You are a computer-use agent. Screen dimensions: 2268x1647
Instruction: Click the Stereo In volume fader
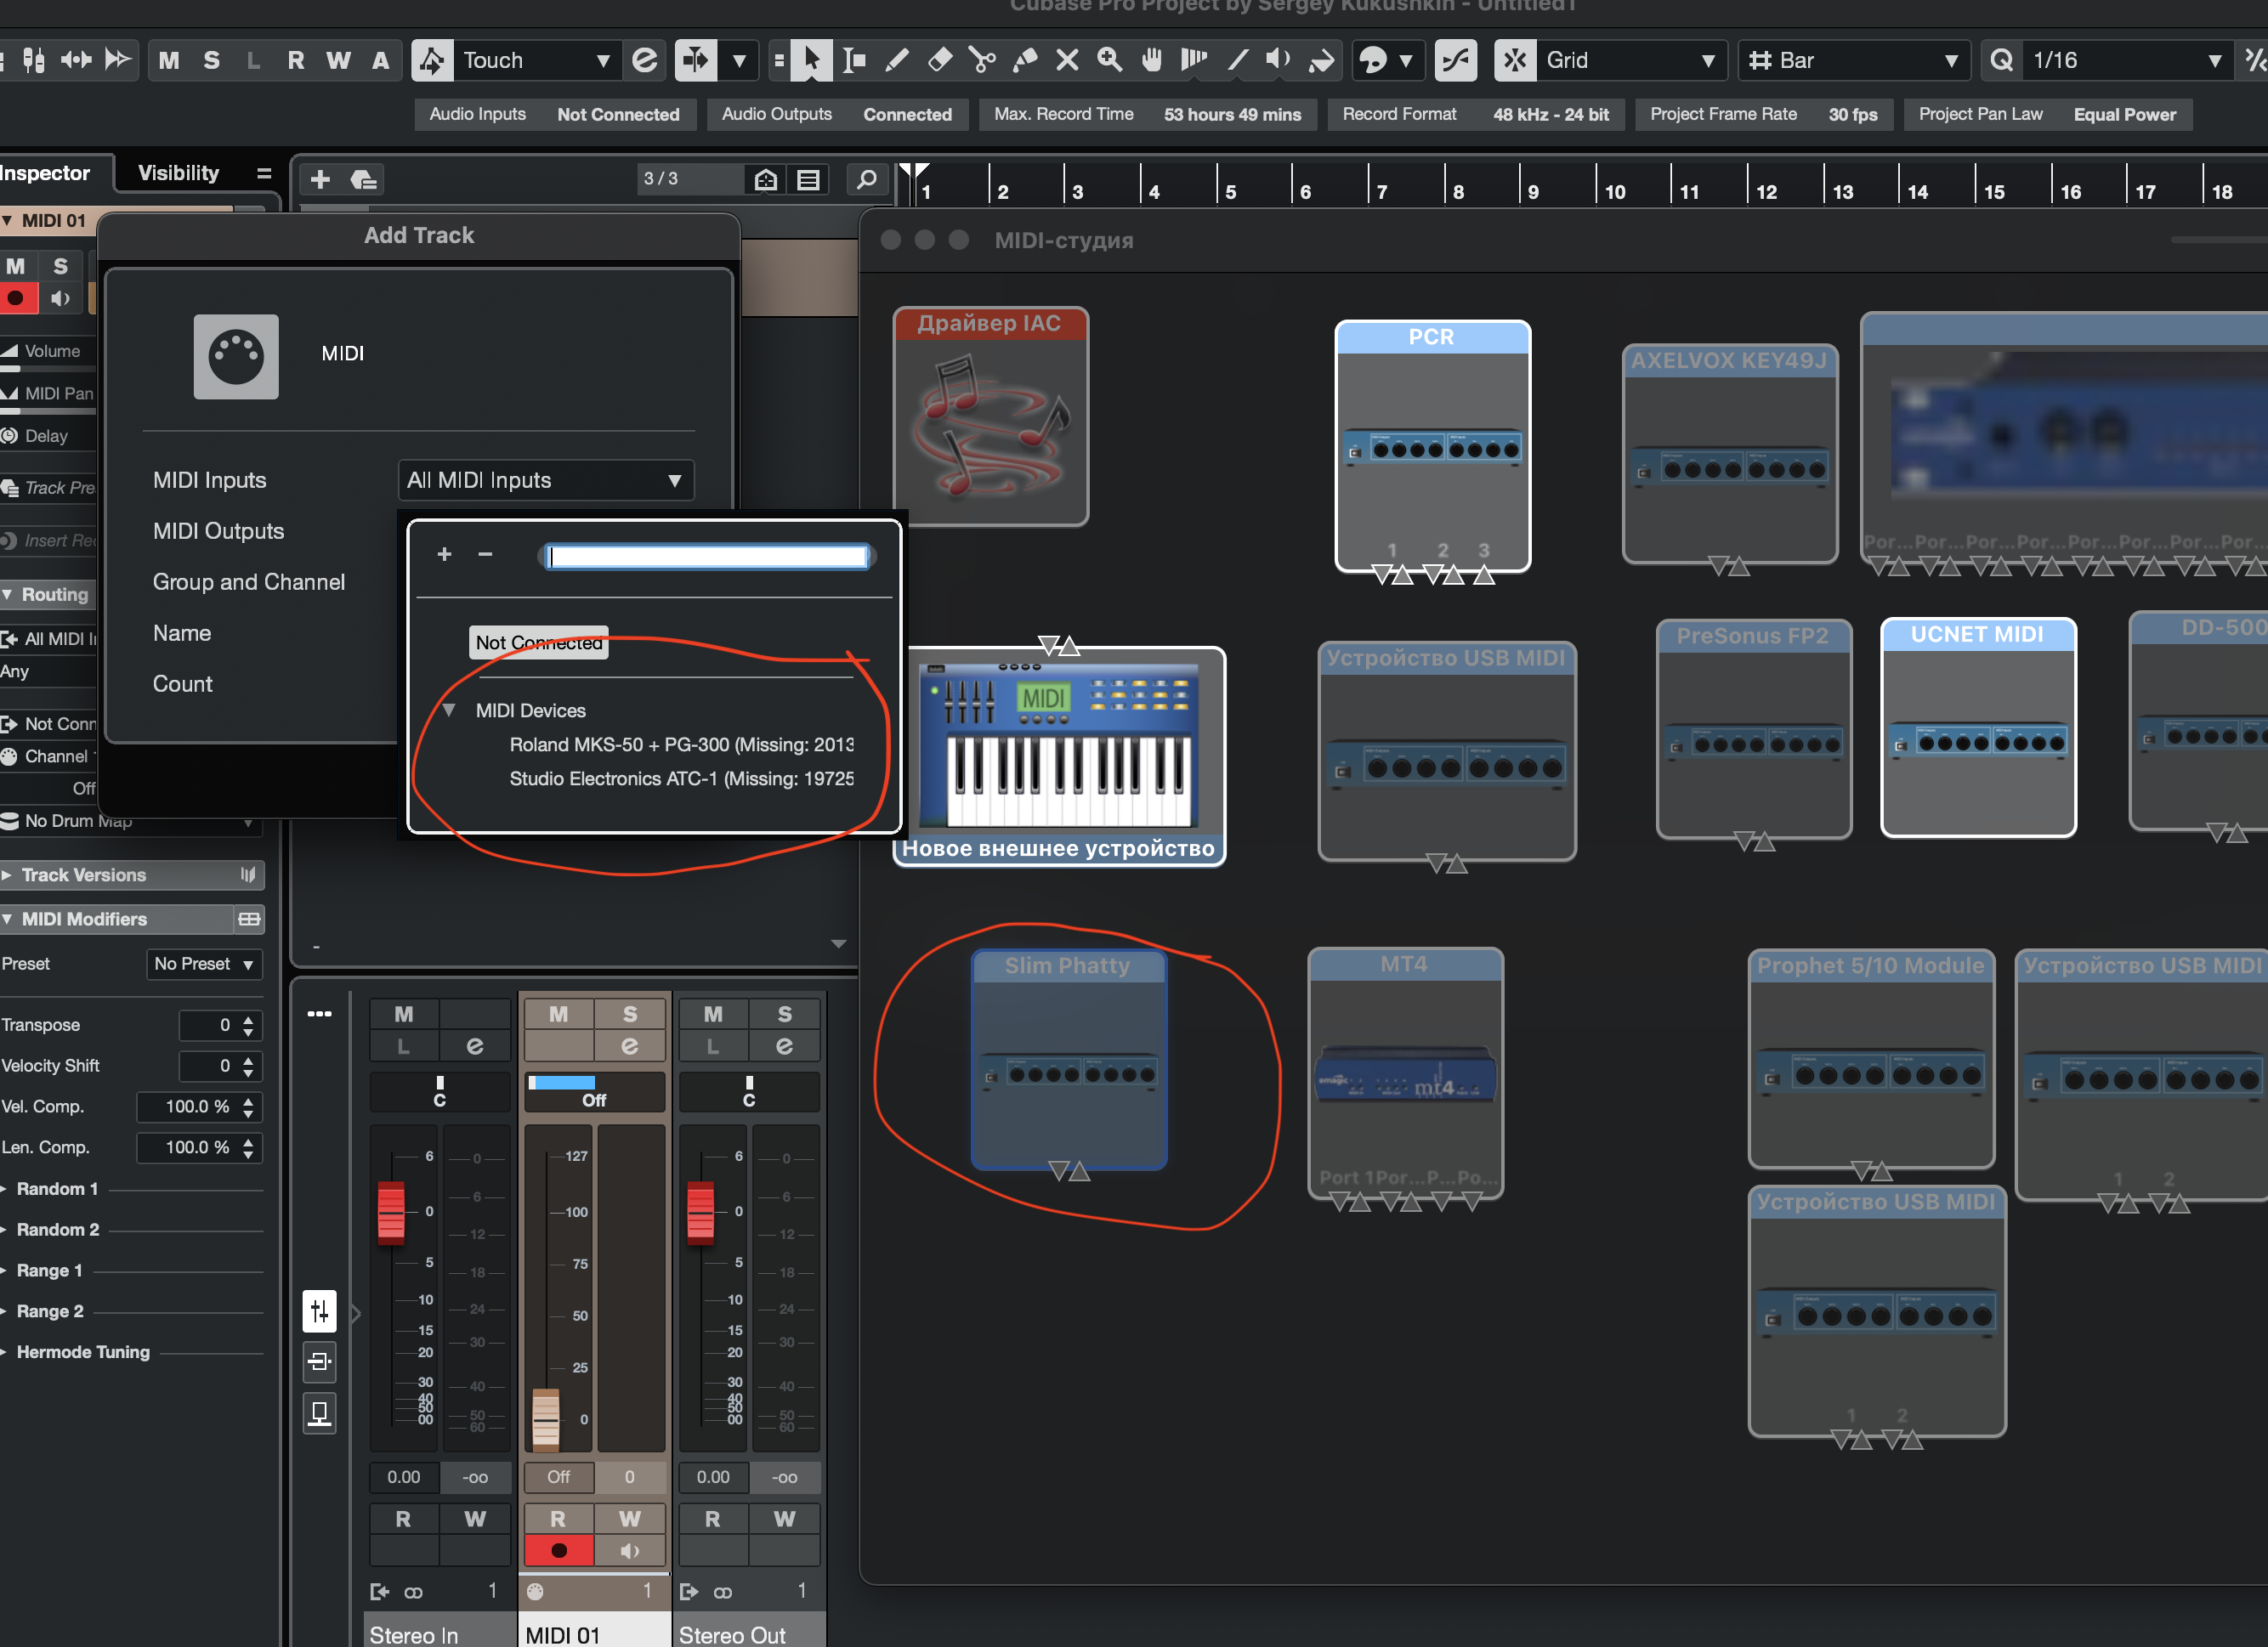click(391, 1213)
